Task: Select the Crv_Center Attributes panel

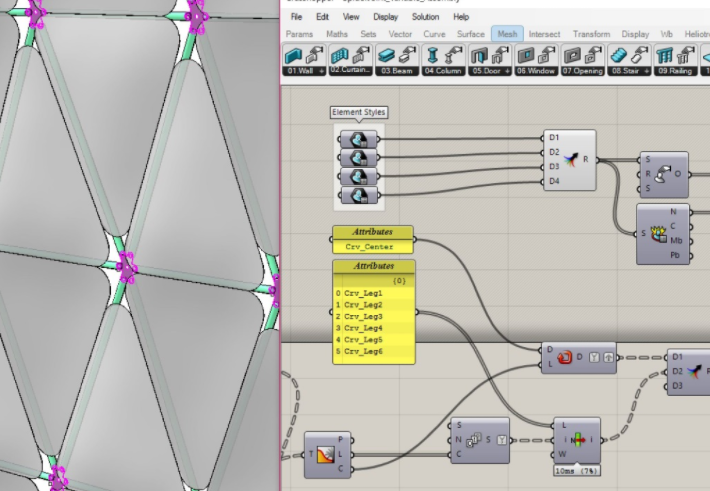Action: coord(373,240)
